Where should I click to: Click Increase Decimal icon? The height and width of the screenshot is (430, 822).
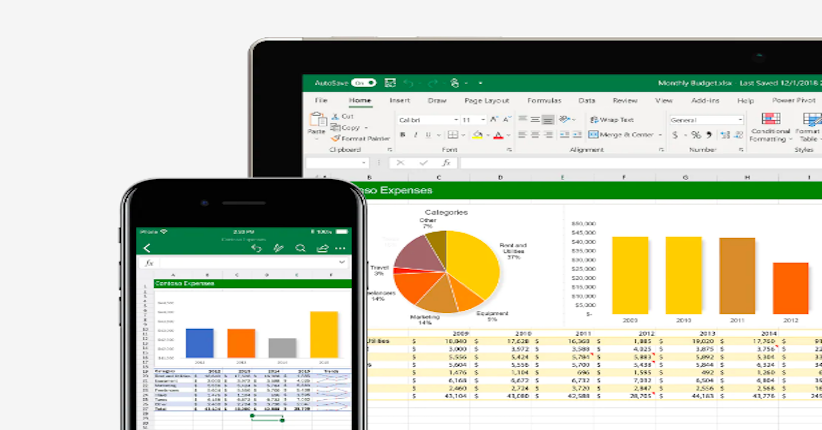[725, 135]
